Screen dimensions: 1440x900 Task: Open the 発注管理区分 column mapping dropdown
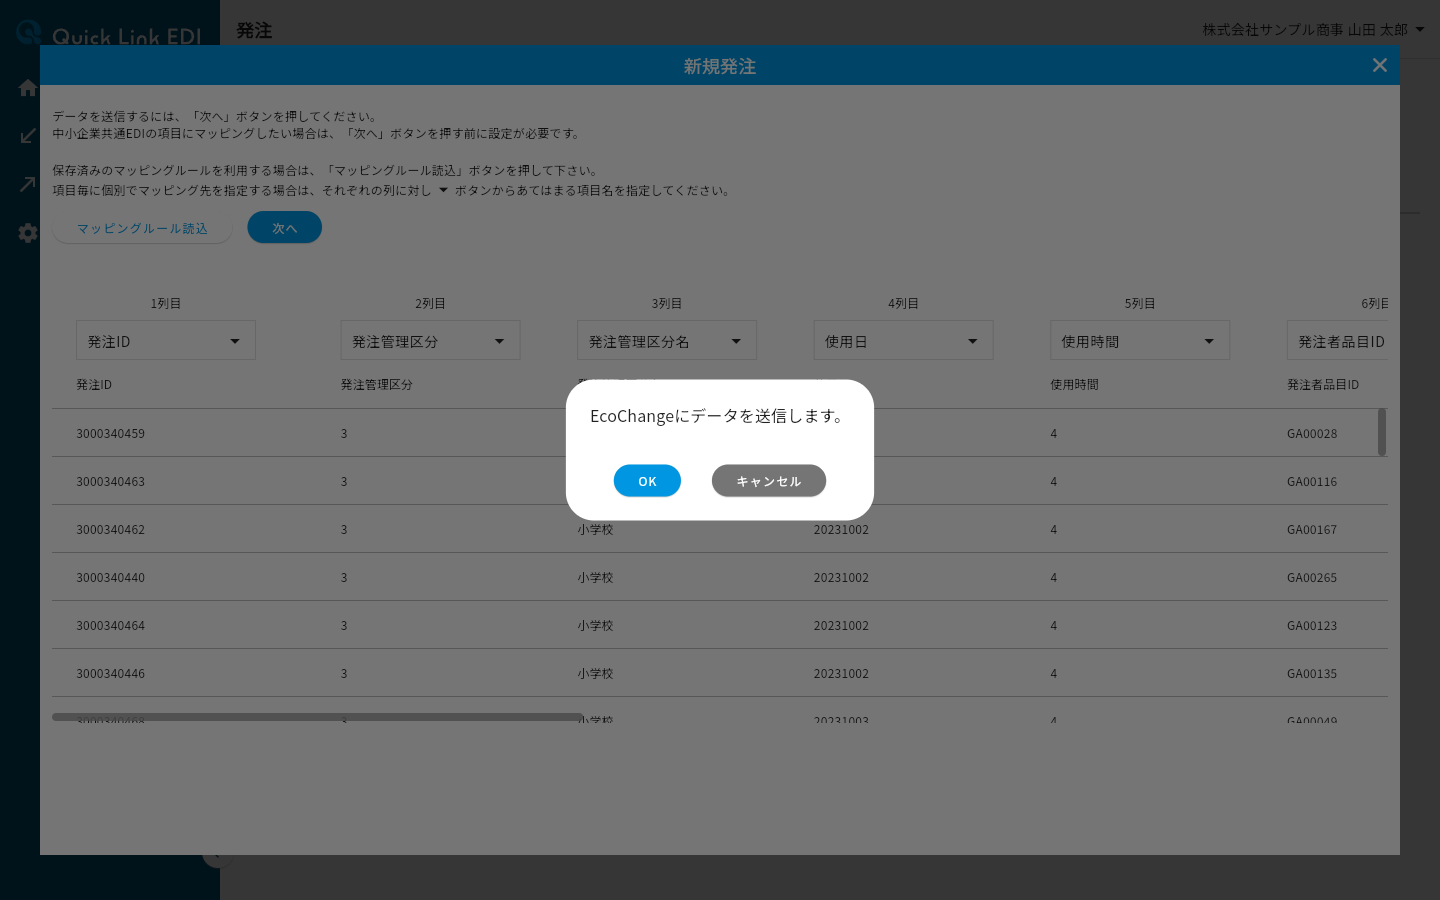pyautogui.click(x=430, y=341)
